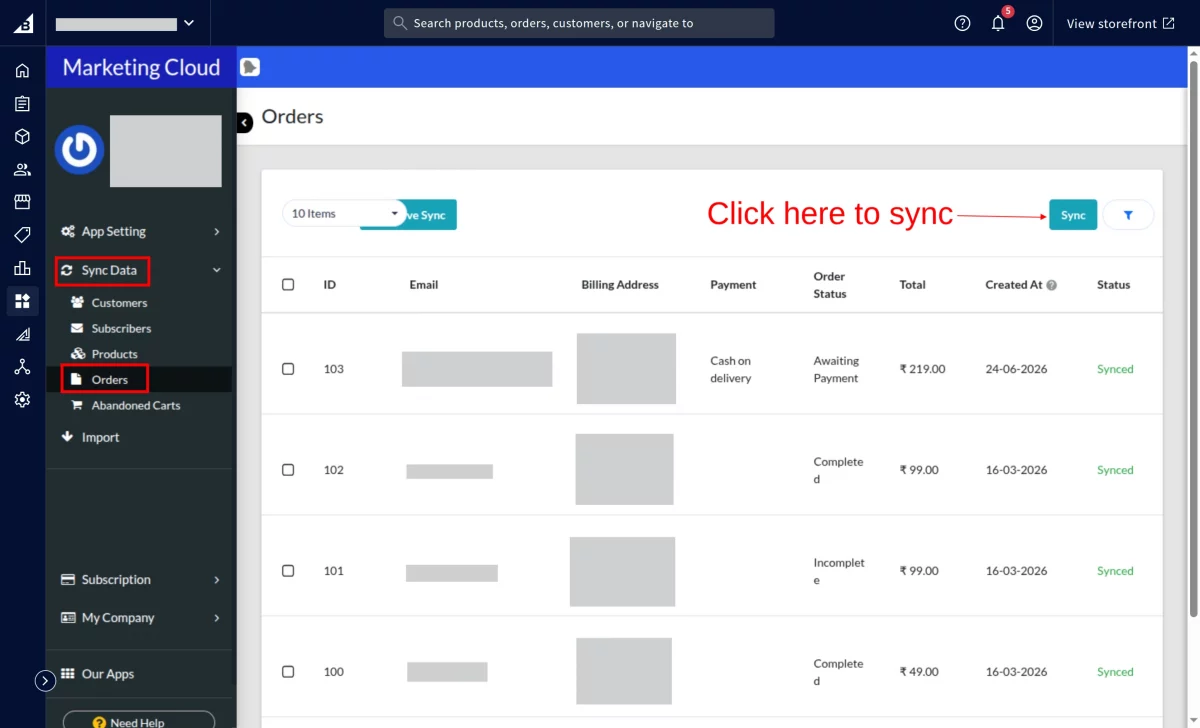The height and width of the screenshot is (728, 1200).
Task: Open Channel growth signal icon in left rail
Action: (x=22, y=334)
